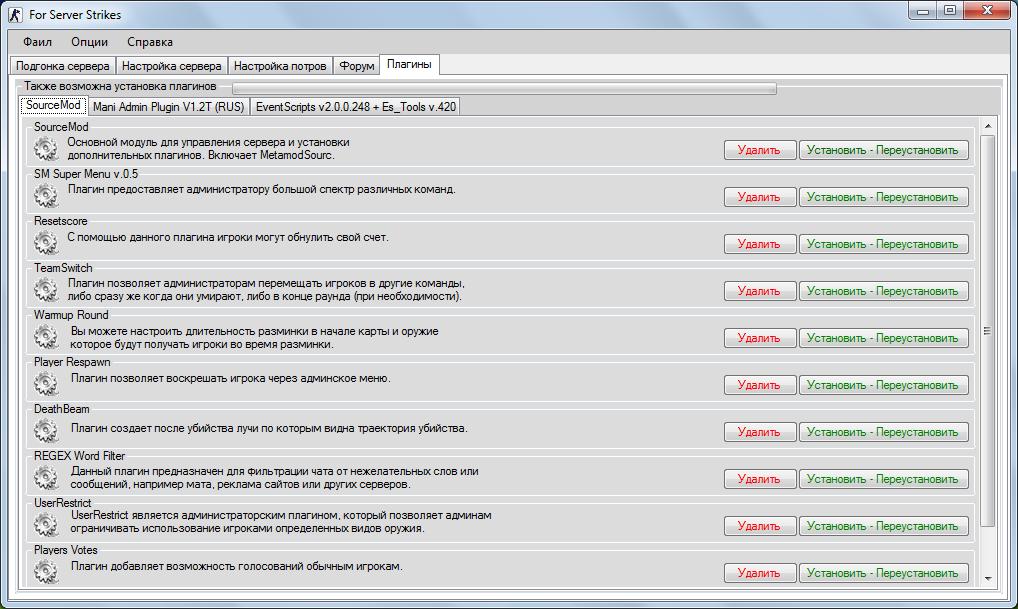The image size is (1018, 609).
Task: Click the gear icon for Warmup Round
Action: click(46, 337)
